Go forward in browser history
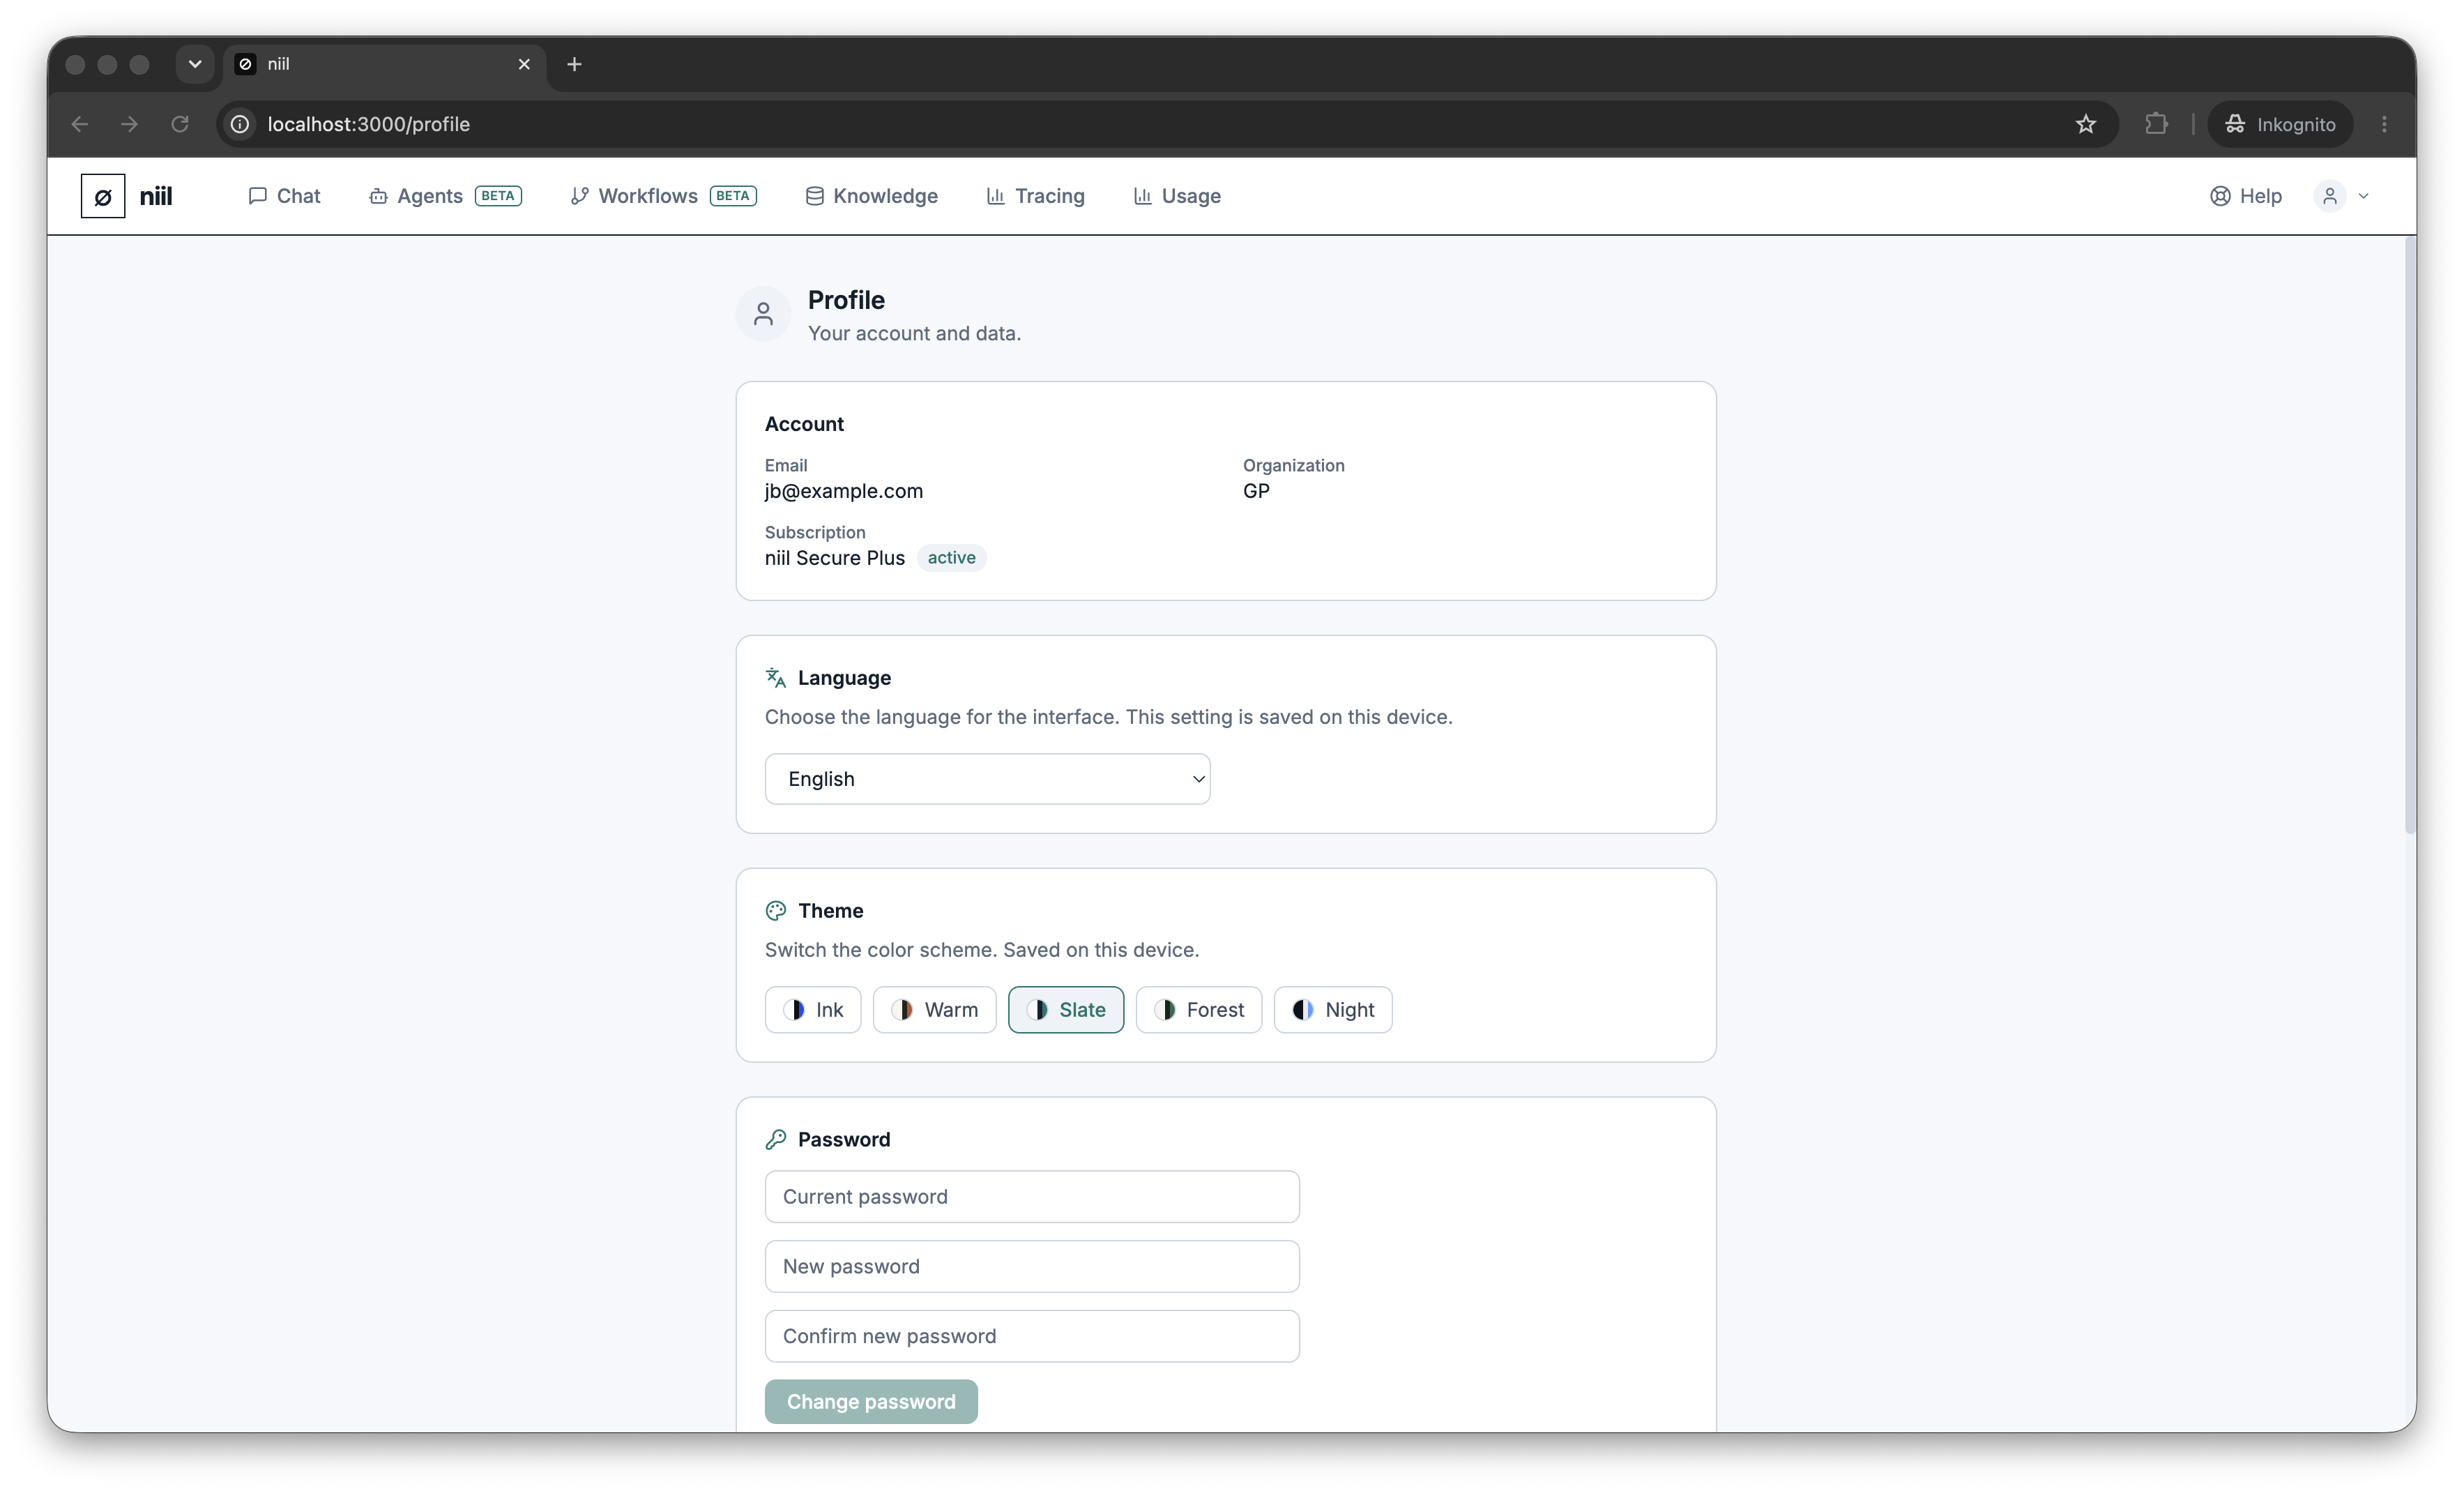 [x=129, y=124]
